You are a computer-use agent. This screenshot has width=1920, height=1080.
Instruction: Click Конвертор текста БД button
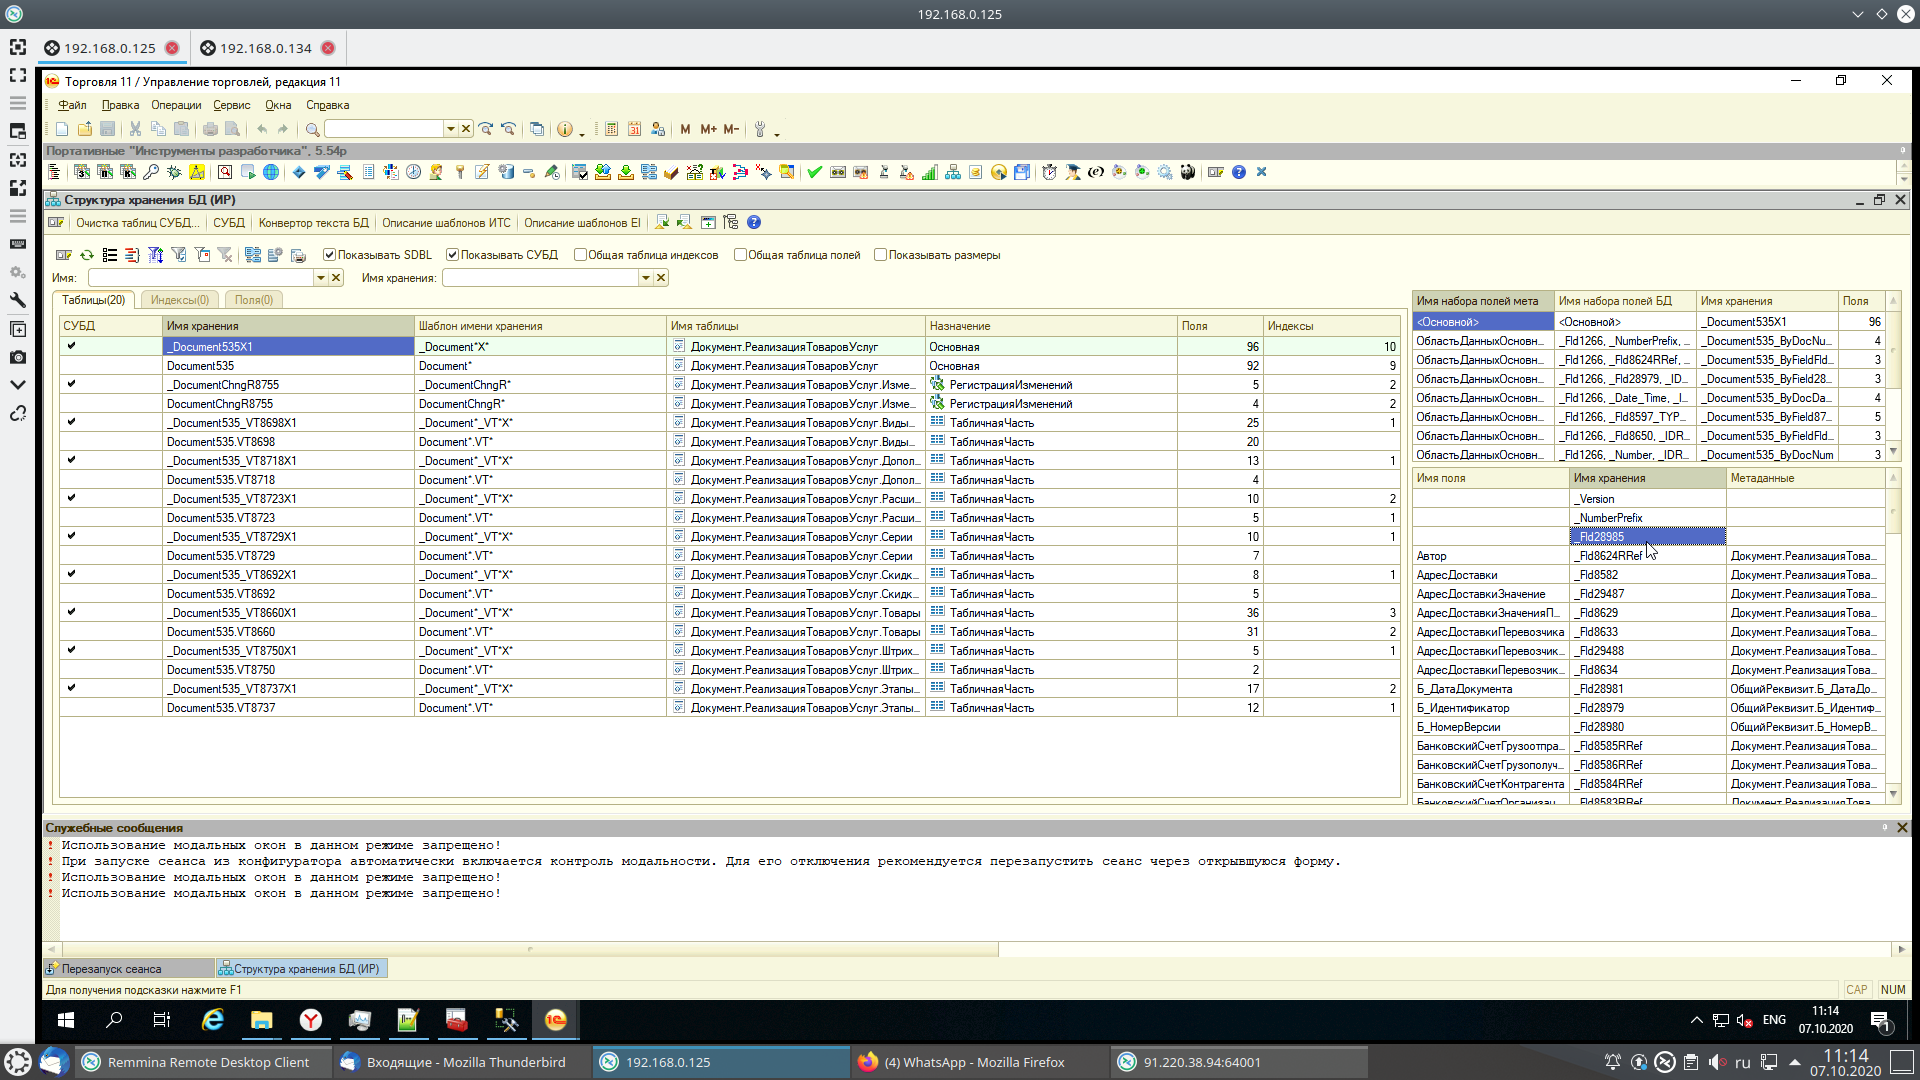(313, 223)
